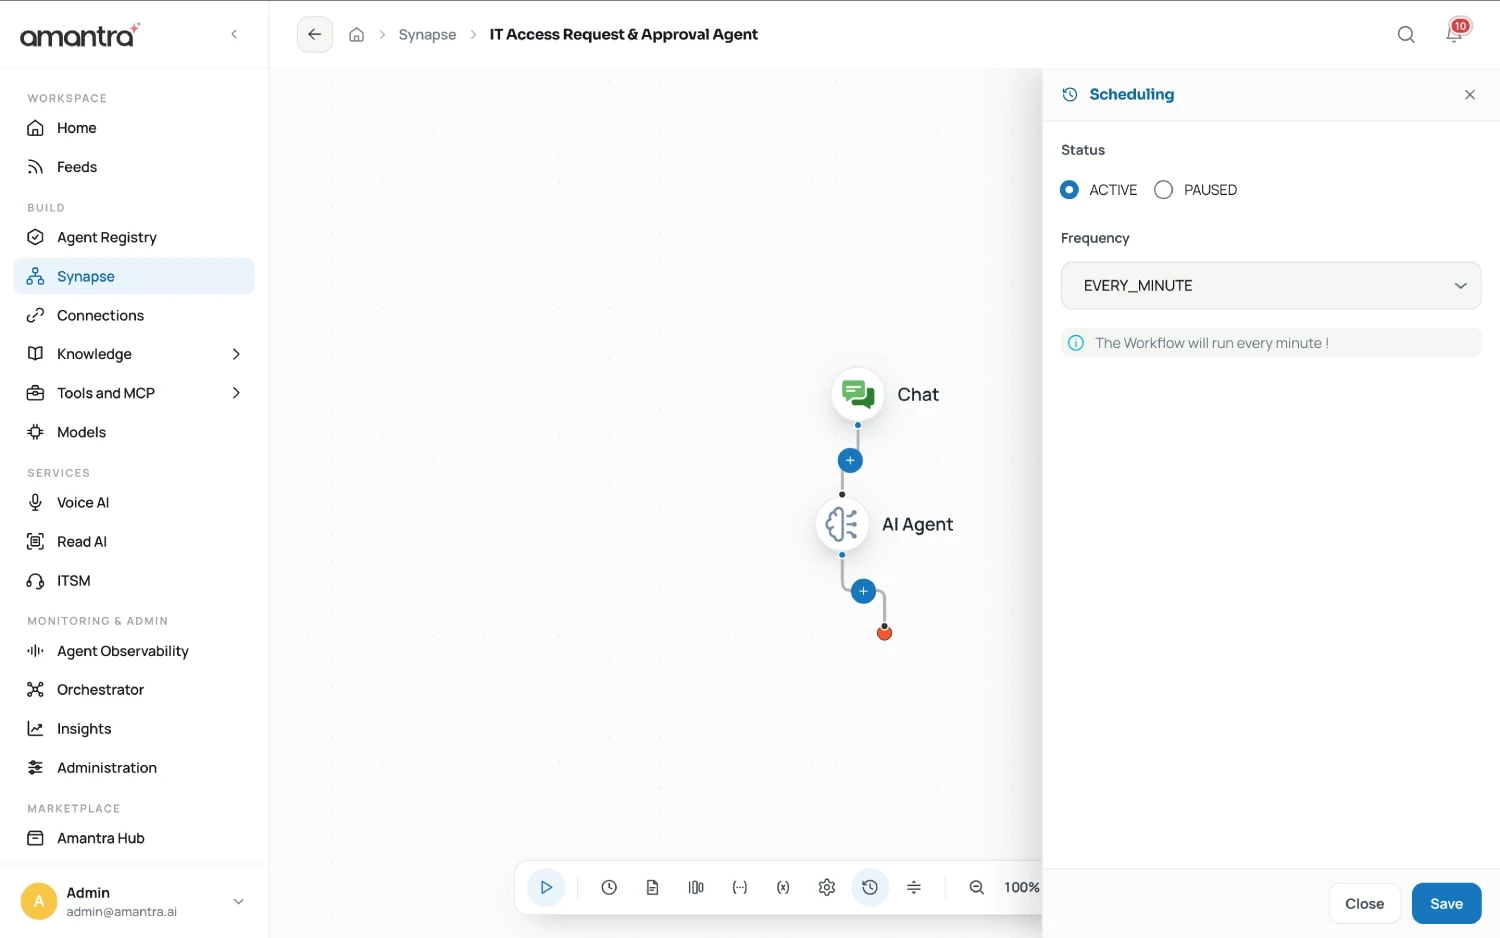Click the back arrow button
The image size is (1500, 938).
point(315,35)
